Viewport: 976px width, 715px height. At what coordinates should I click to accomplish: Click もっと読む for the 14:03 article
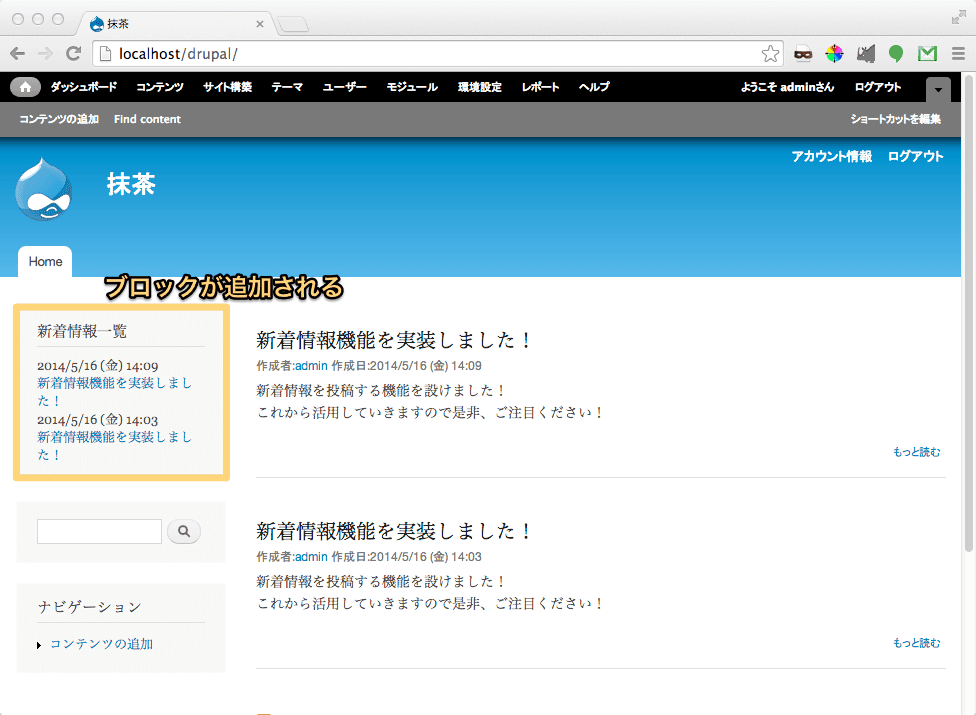pyautogui.click(x=917, y=643)
